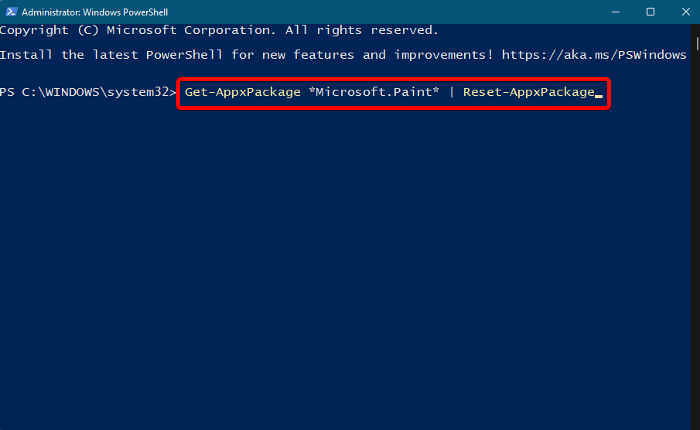Maximize the PowerShell window
This screenshot has width=700, height=430.
(x=650, y=11)
